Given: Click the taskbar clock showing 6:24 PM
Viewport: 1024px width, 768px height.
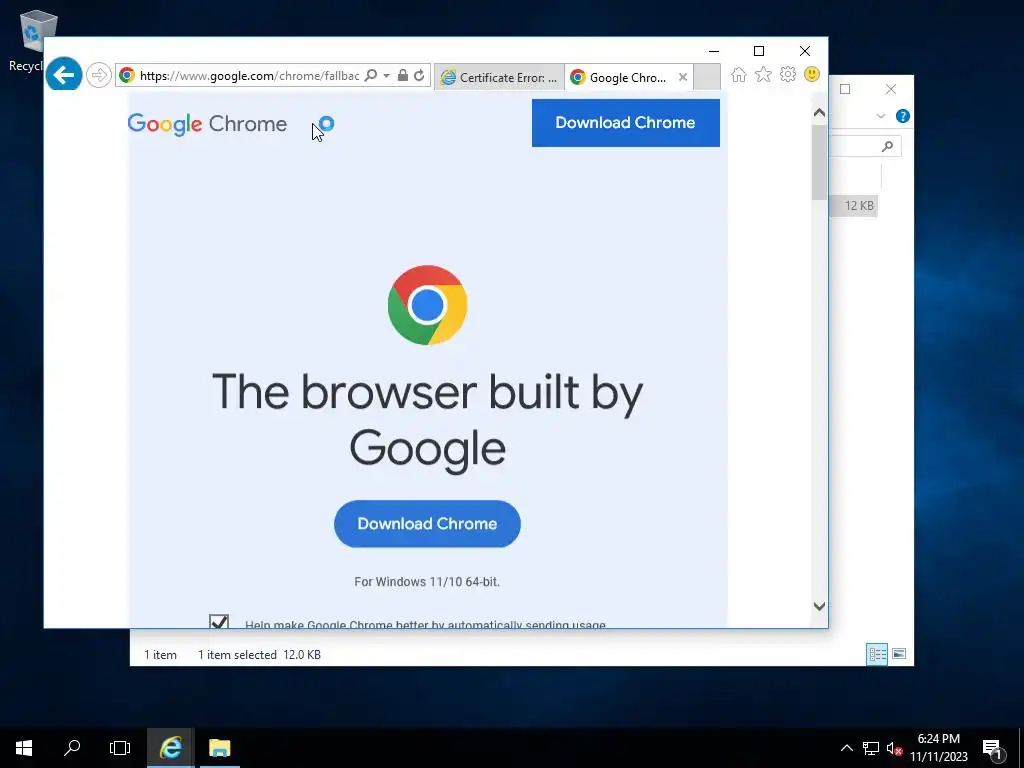Looking at the screenshot, I should (x=938, y=748).
